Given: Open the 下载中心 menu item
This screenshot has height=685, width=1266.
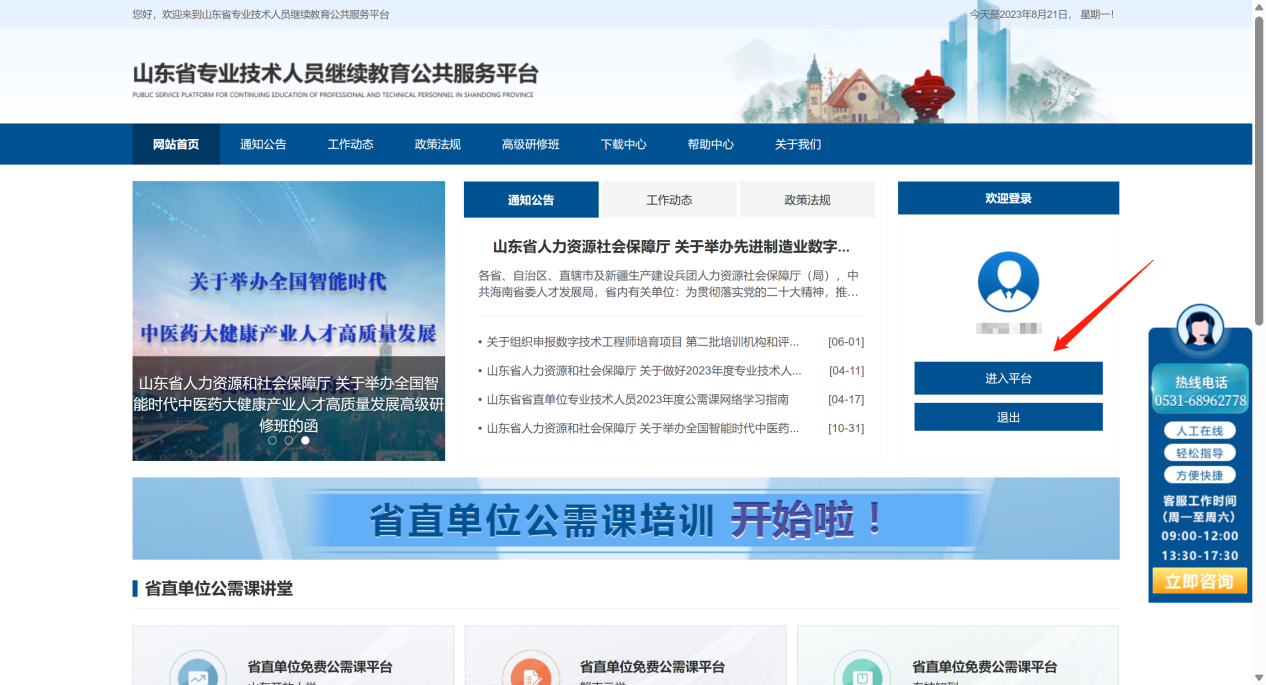Looking at the screenshot, I should pos(623,144).
